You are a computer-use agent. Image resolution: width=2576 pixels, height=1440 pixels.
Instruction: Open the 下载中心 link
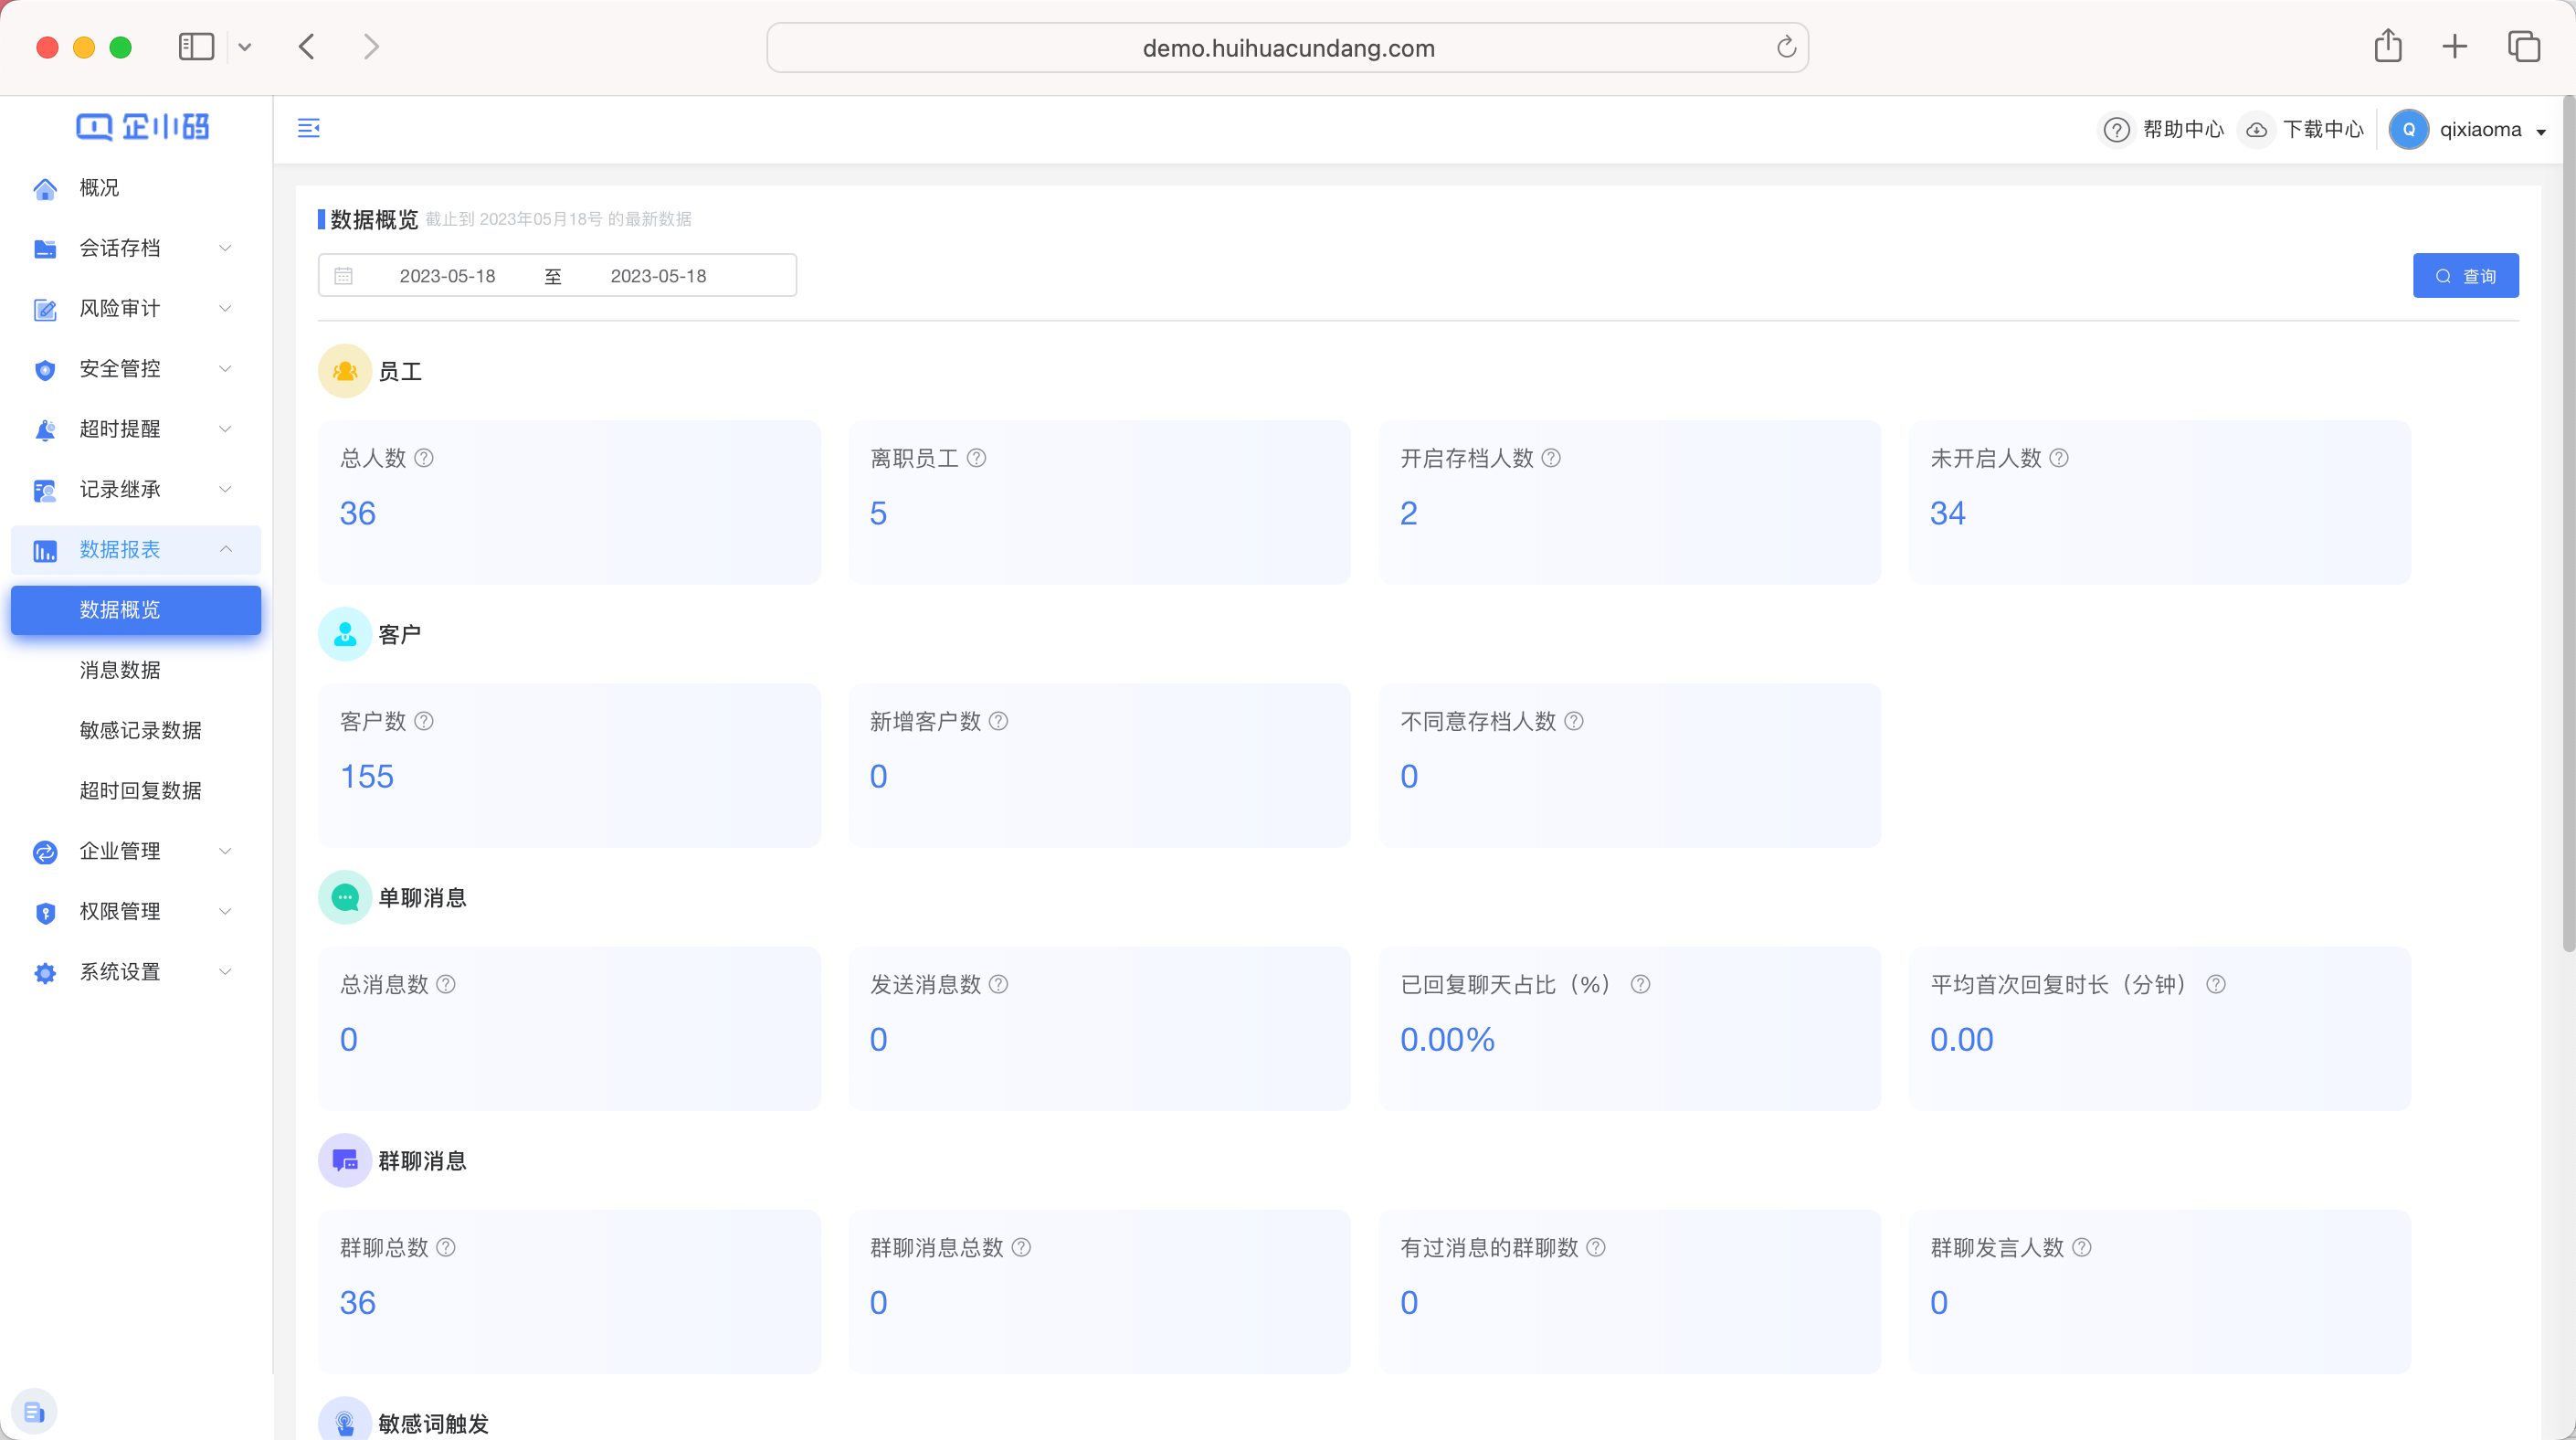click(x=2323, y=130)
